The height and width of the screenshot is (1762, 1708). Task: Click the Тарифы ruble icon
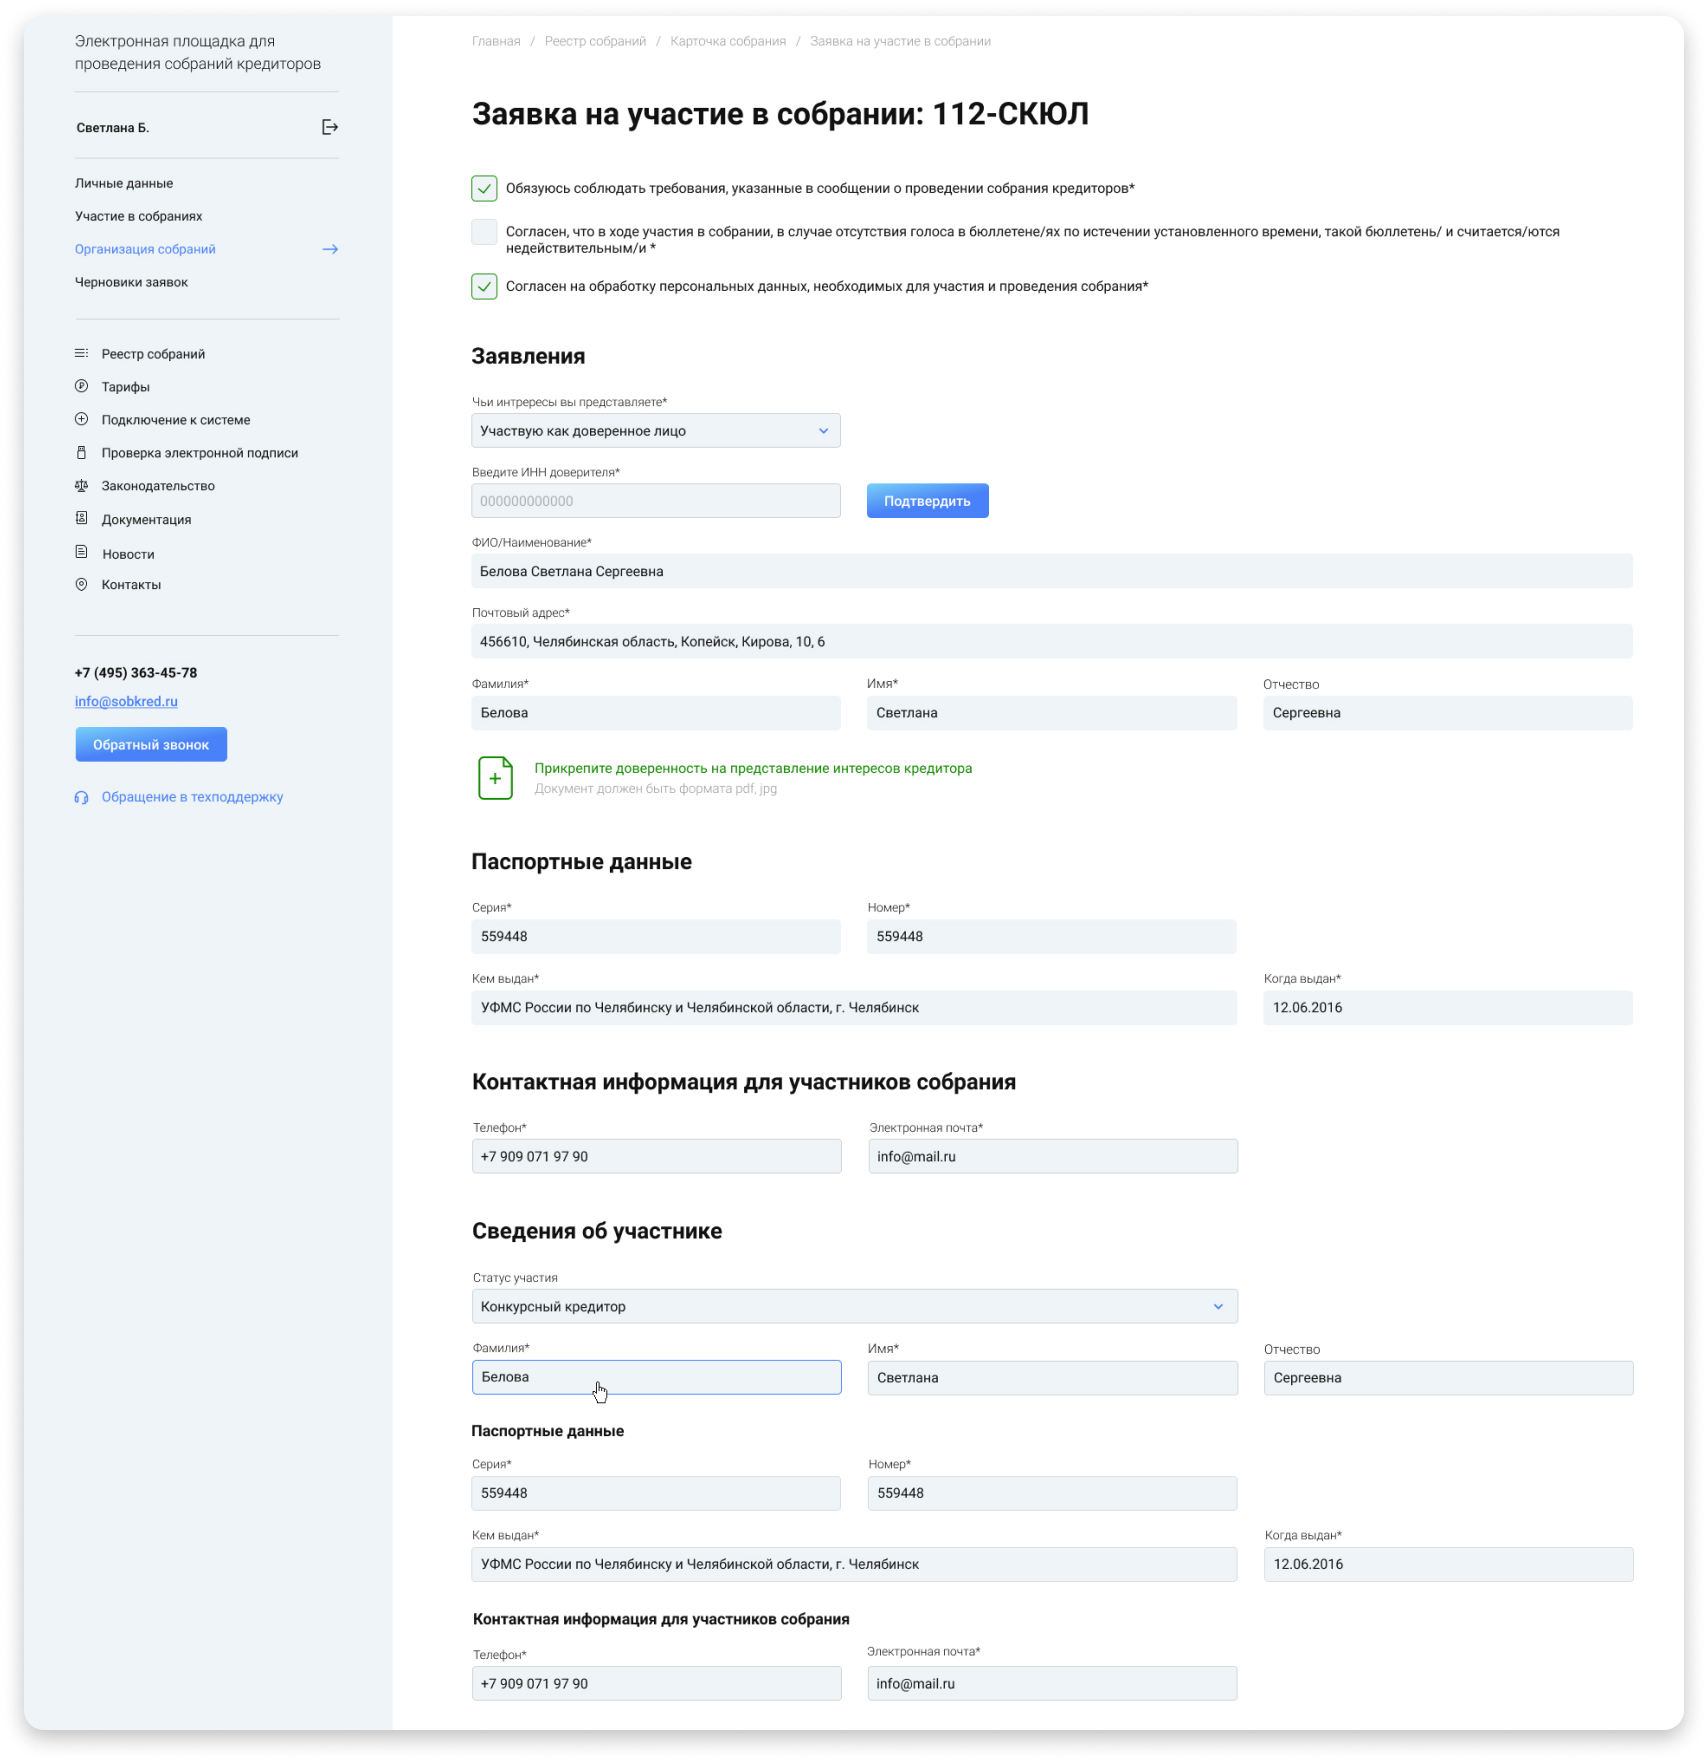tap(82, 387)
